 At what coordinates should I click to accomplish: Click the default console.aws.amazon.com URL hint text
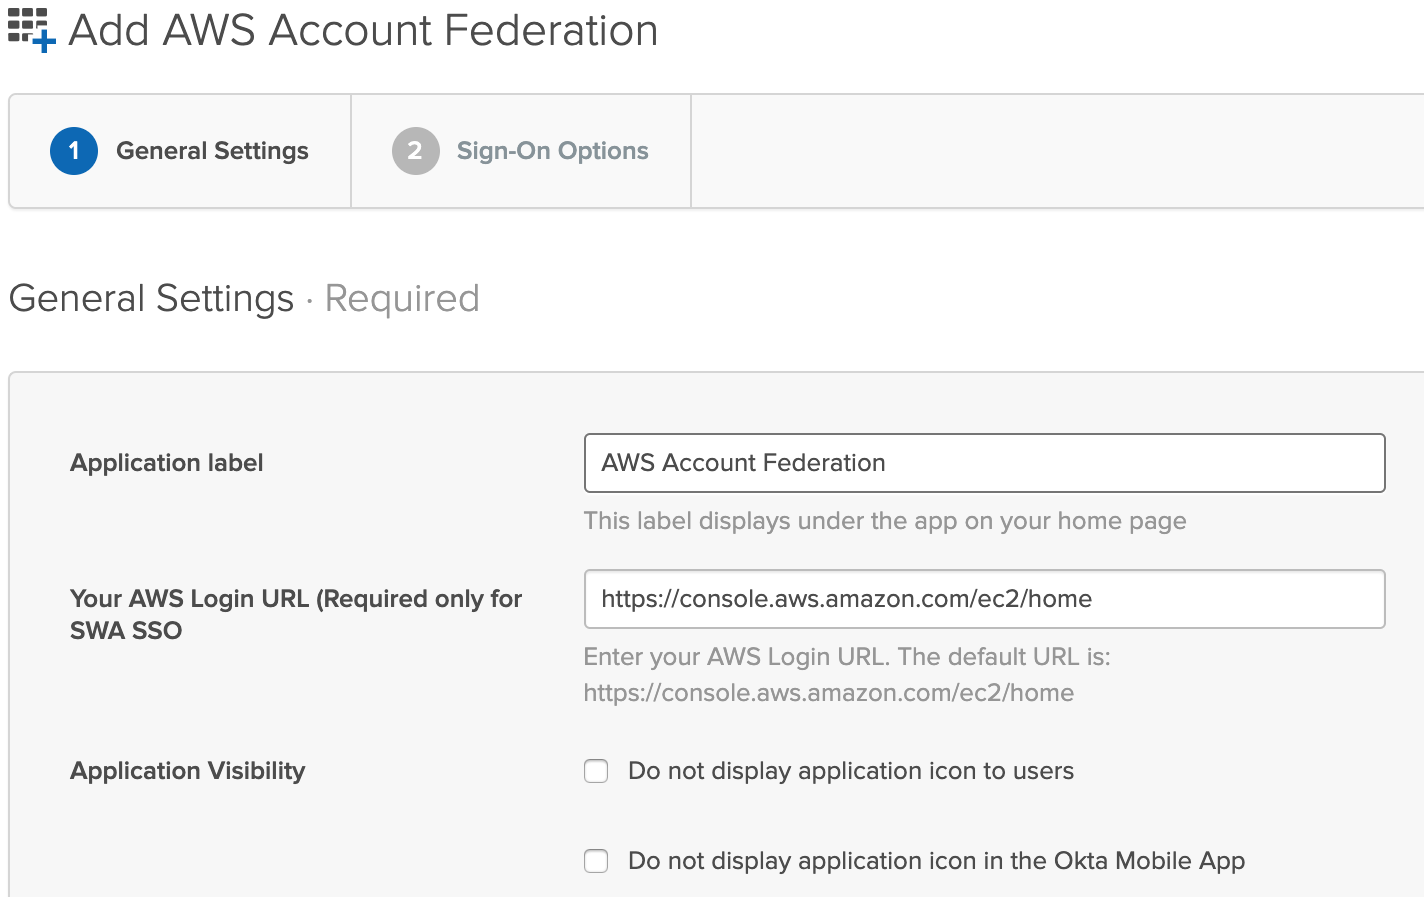coord(828,693)
